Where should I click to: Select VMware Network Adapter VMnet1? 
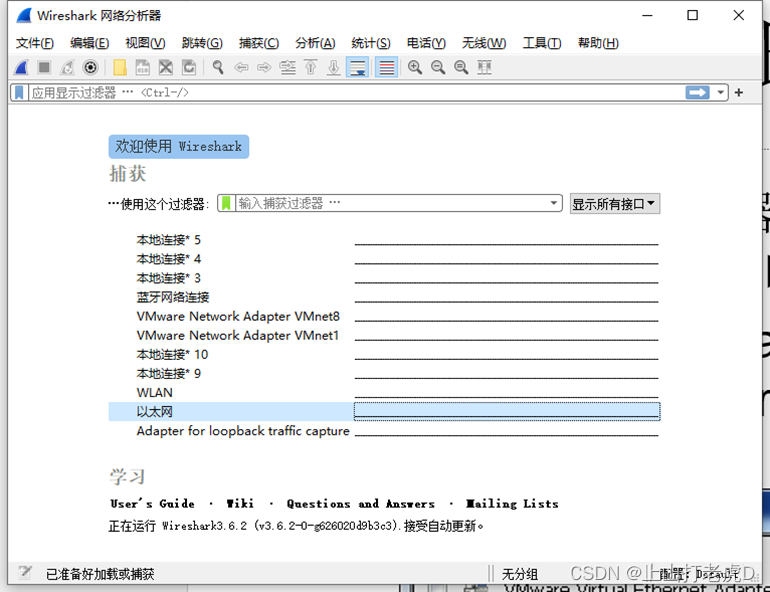(x=384, y=336)
